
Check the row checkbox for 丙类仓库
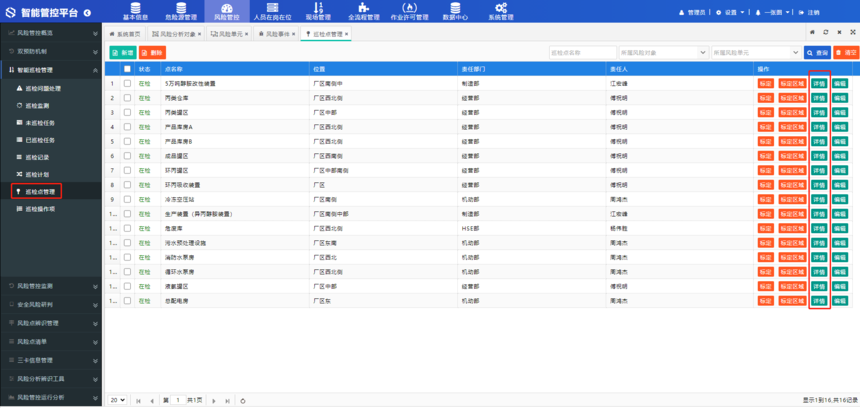pos(127,98)
